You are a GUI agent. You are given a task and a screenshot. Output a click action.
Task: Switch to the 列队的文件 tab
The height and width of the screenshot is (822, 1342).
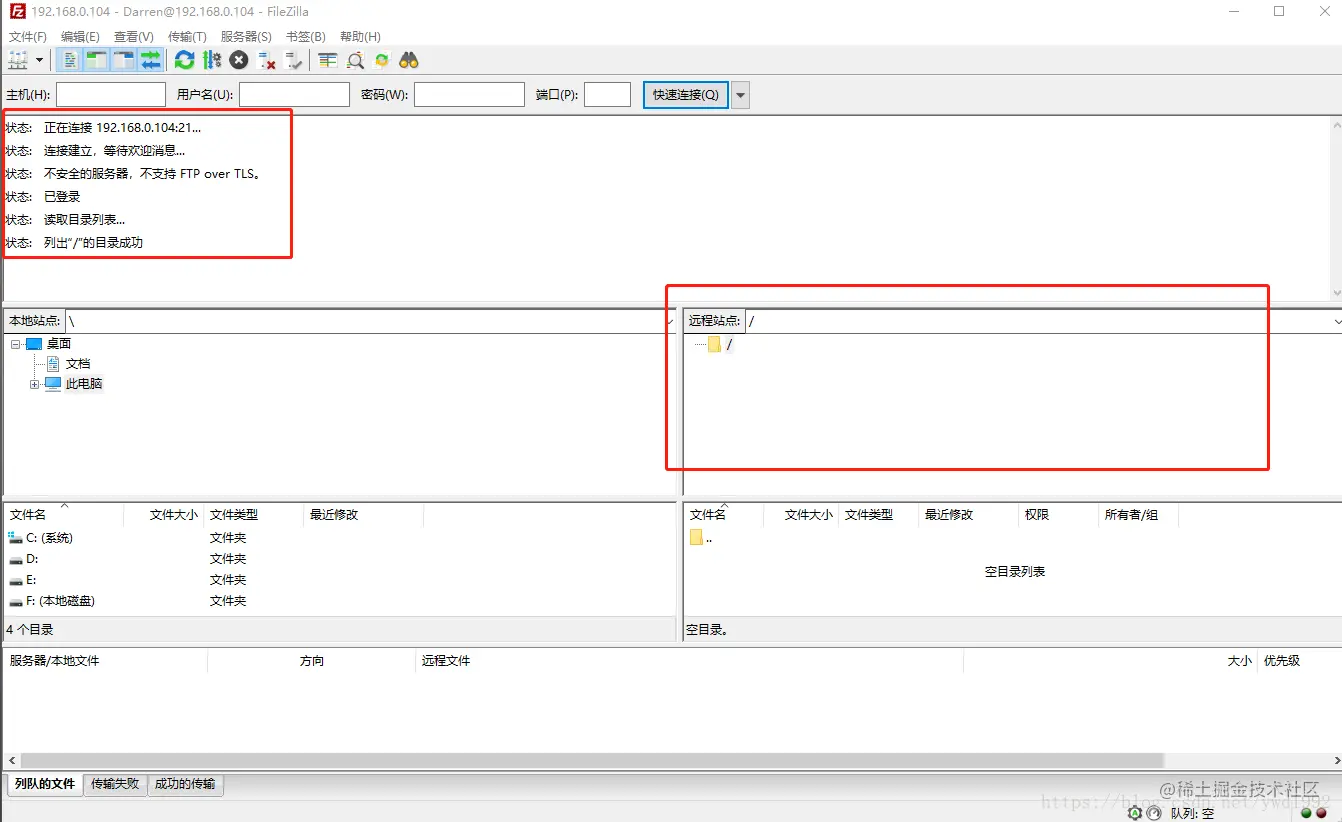(x=45, y=784)
